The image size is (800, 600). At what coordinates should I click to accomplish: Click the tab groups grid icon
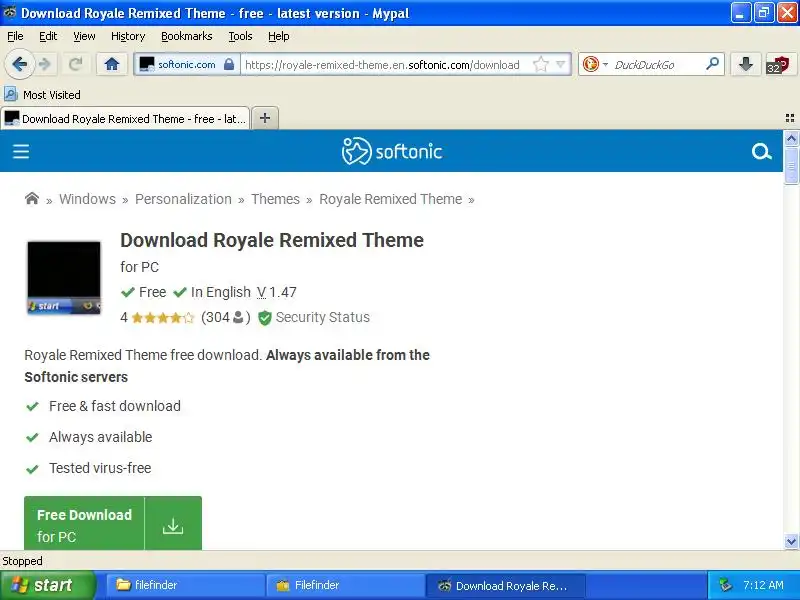[790, 118]
